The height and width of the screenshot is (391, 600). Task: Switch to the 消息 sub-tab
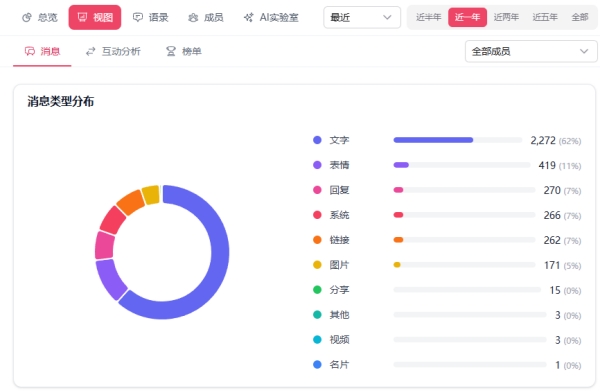coord(42,51)
